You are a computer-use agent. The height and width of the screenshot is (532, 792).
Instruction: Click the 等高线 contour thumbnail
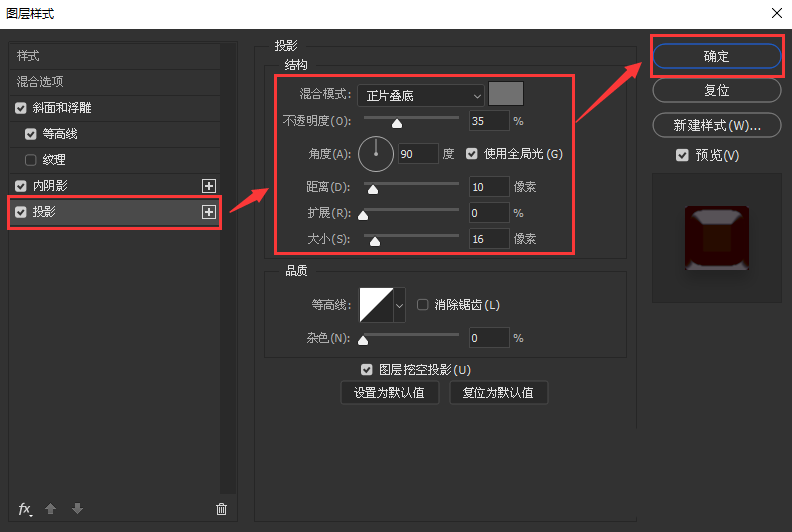pos(376,305)
